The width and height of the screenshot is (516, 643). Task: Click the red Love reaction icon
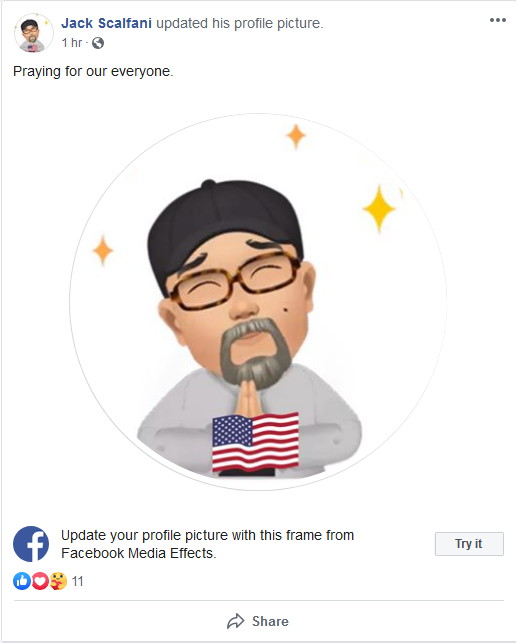tap(40, 581)
